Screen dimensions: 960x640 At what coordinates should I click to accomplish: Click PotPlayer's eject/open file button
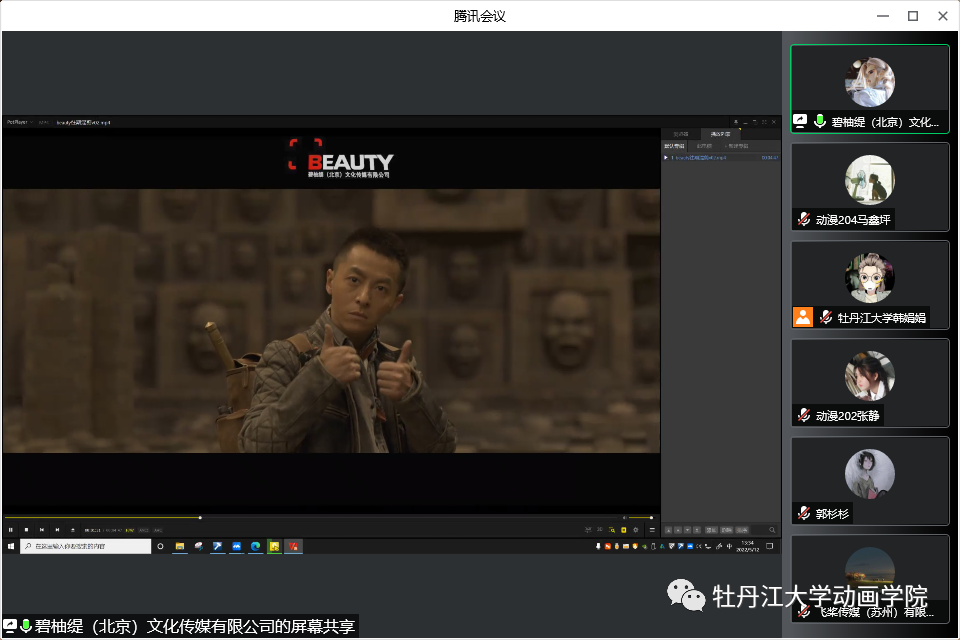[73, 530]
